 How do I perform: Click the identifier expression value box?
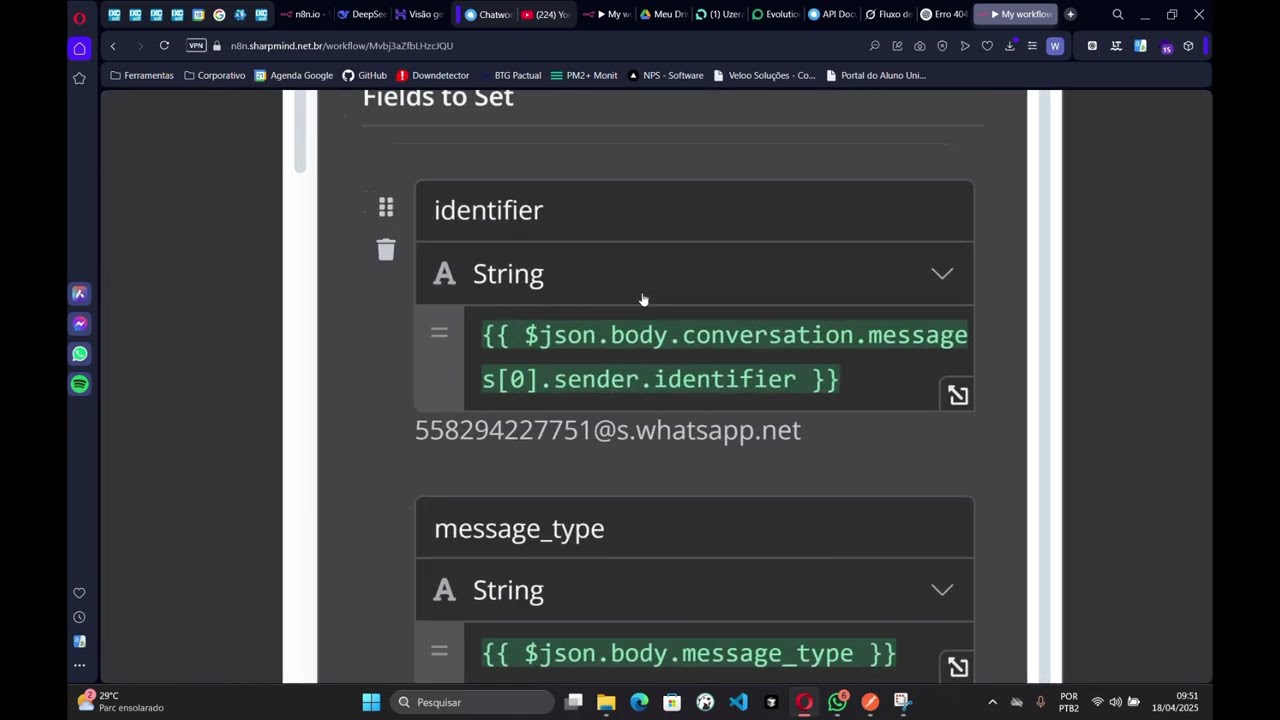tap(718, 358)
